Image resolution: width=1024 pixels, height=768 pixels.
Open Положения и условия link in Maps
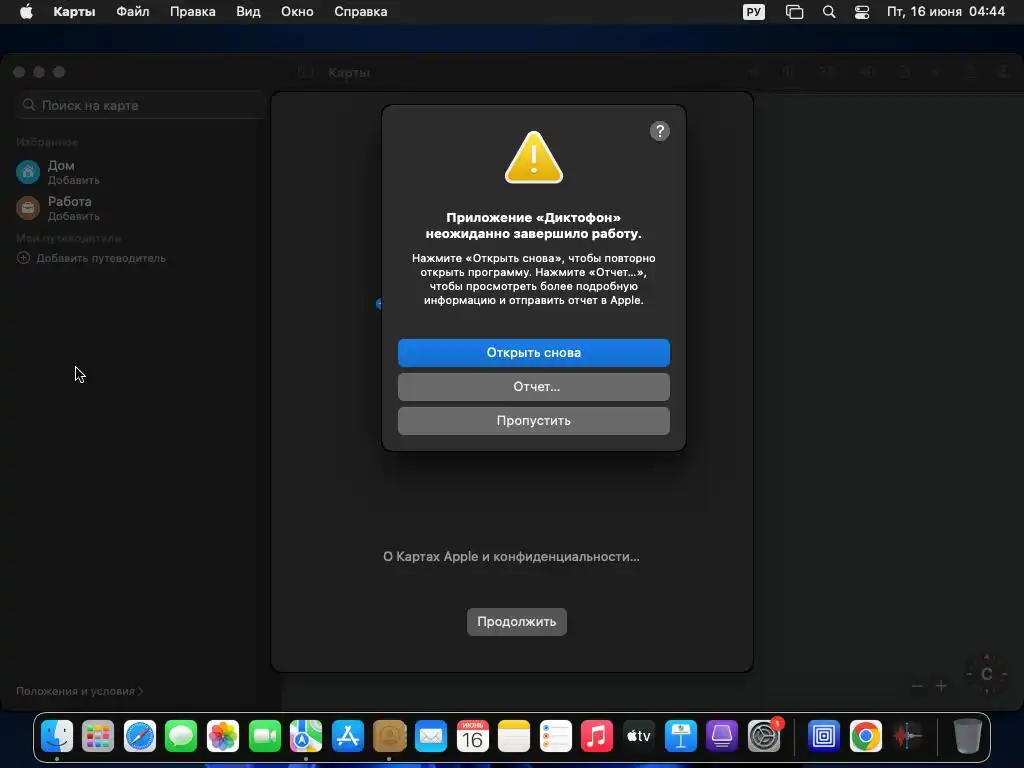pos(79,691)
